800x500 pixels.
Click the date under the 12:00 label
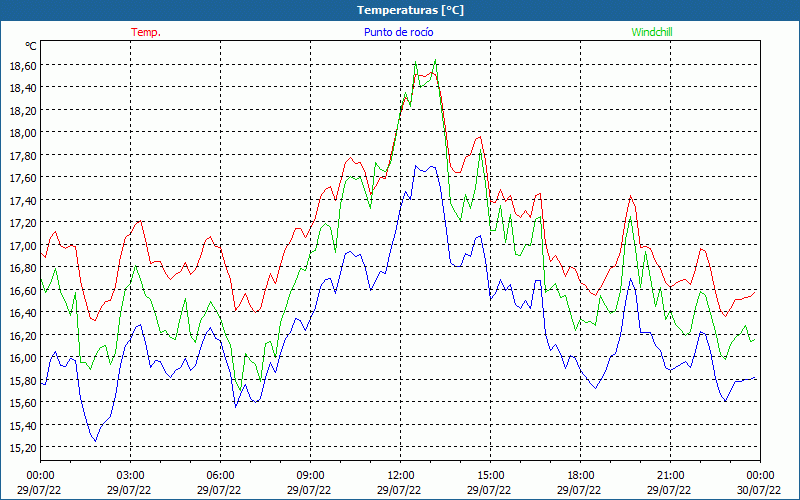coord(399,490)
